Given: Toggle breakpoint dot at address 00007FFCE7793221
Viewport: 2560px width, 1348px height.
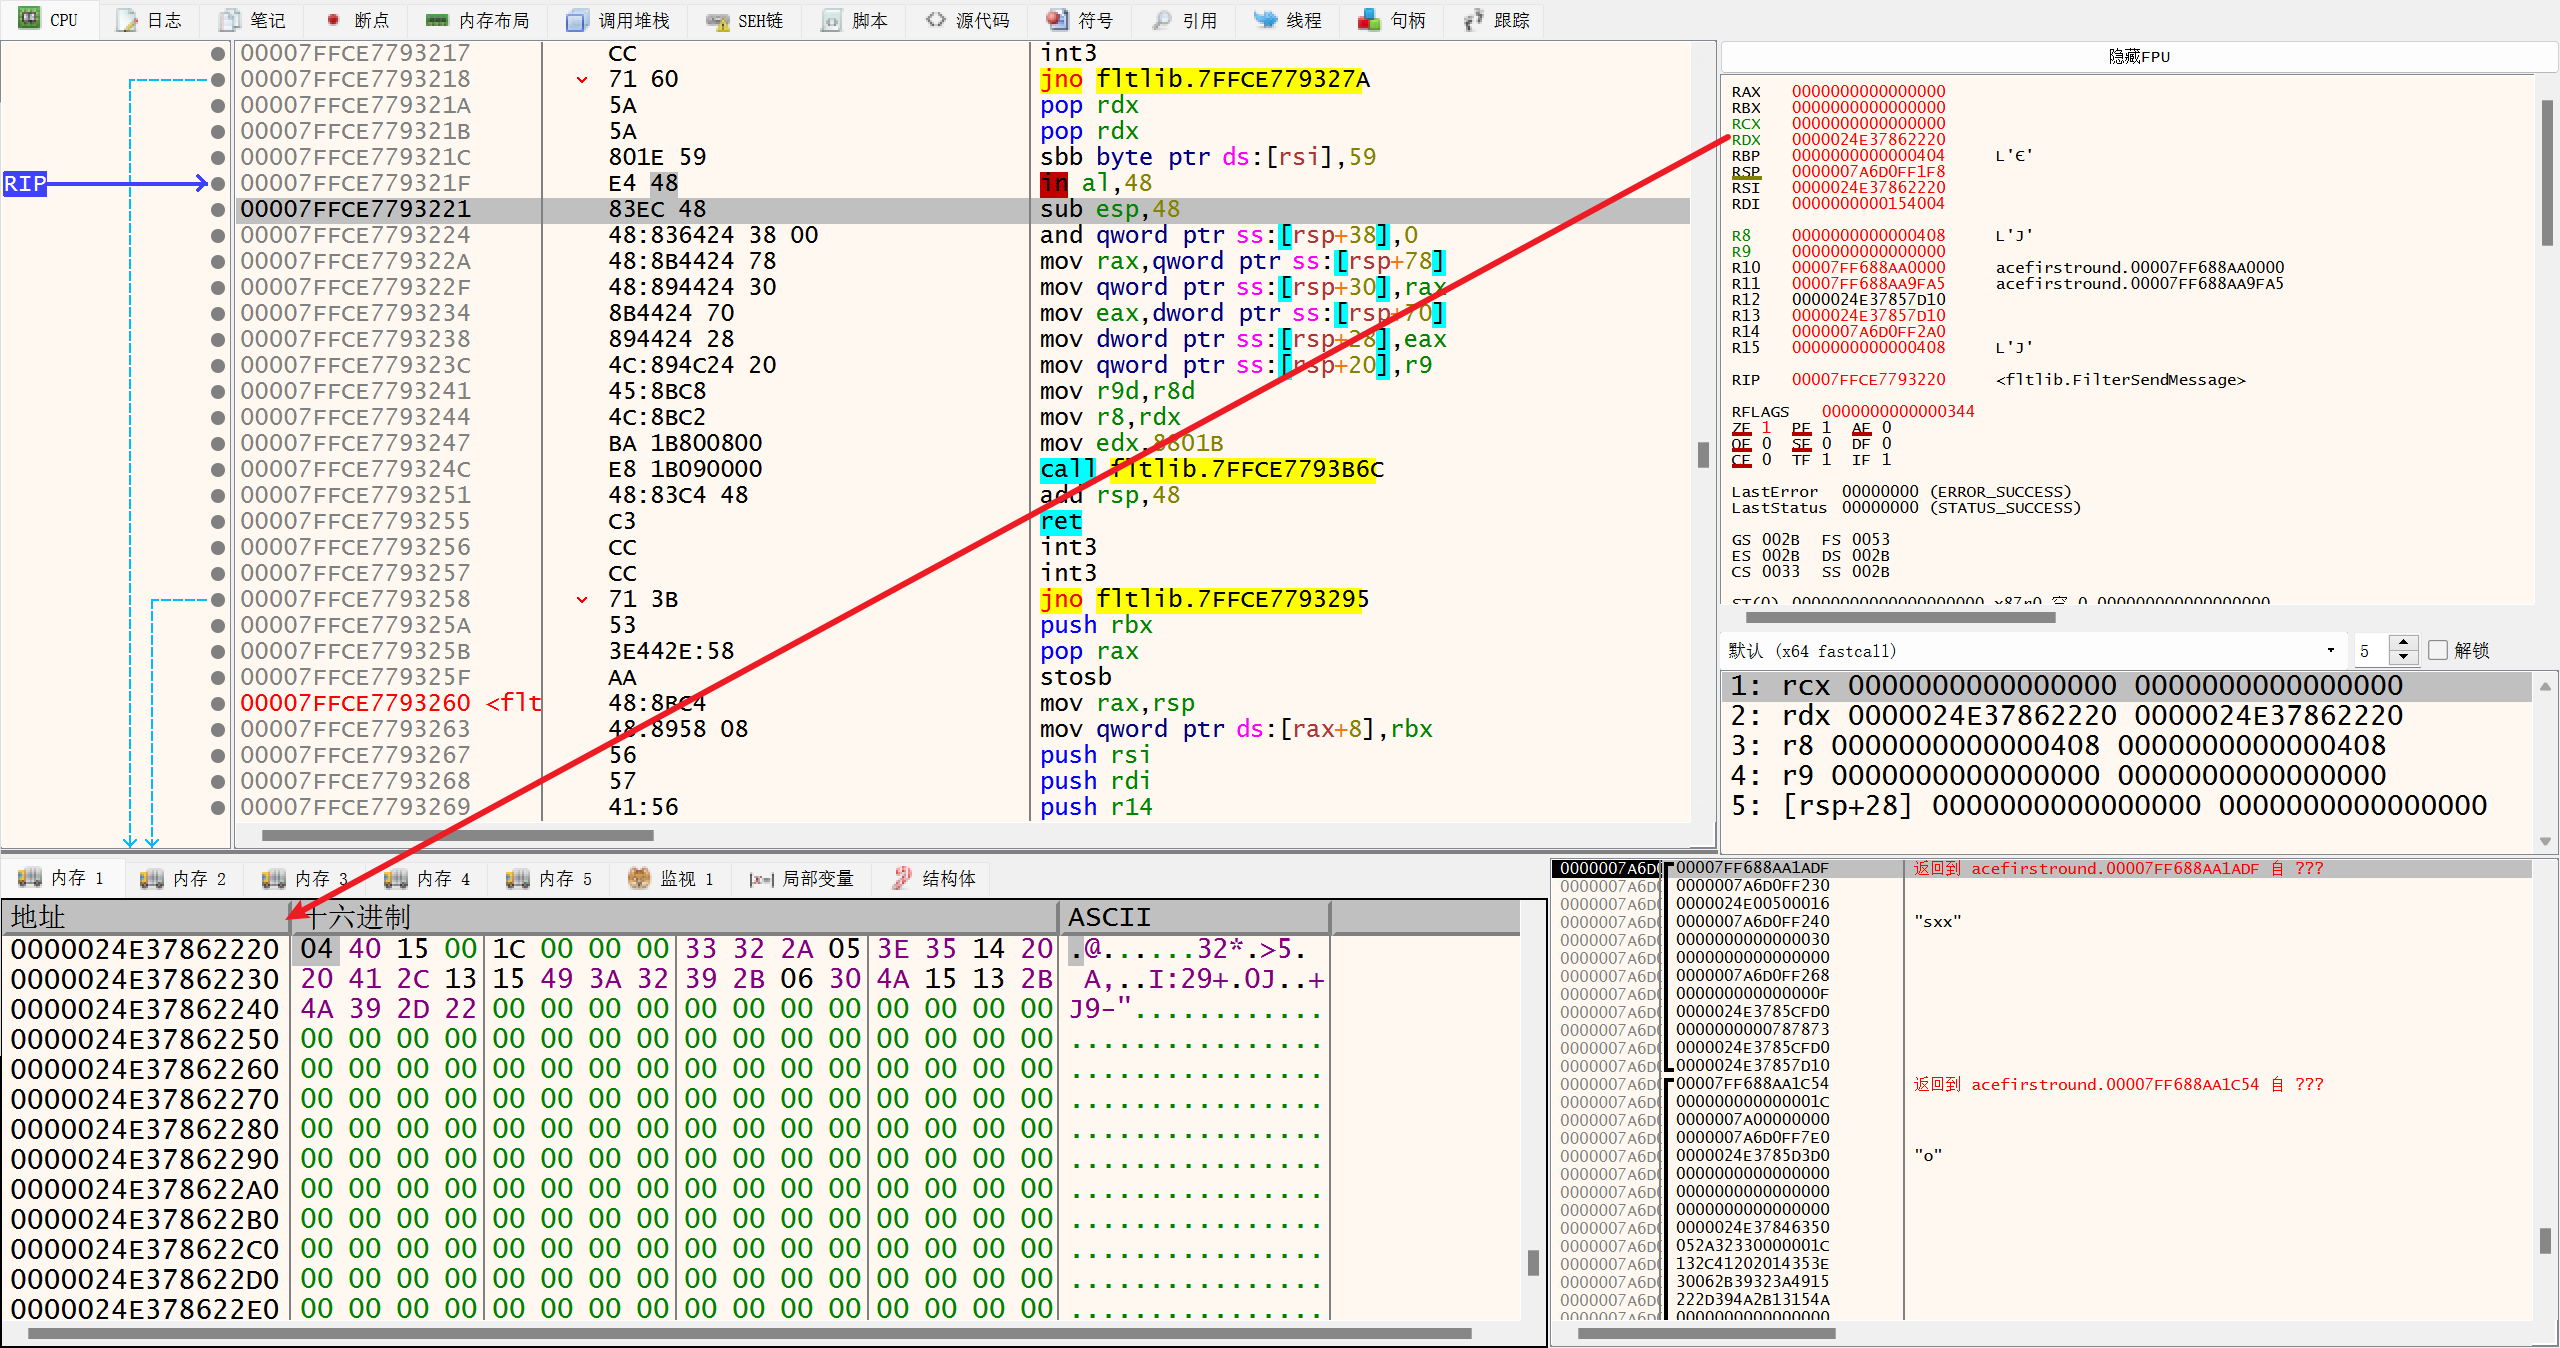Looking at the screenshot, I should tap(218, 209).
